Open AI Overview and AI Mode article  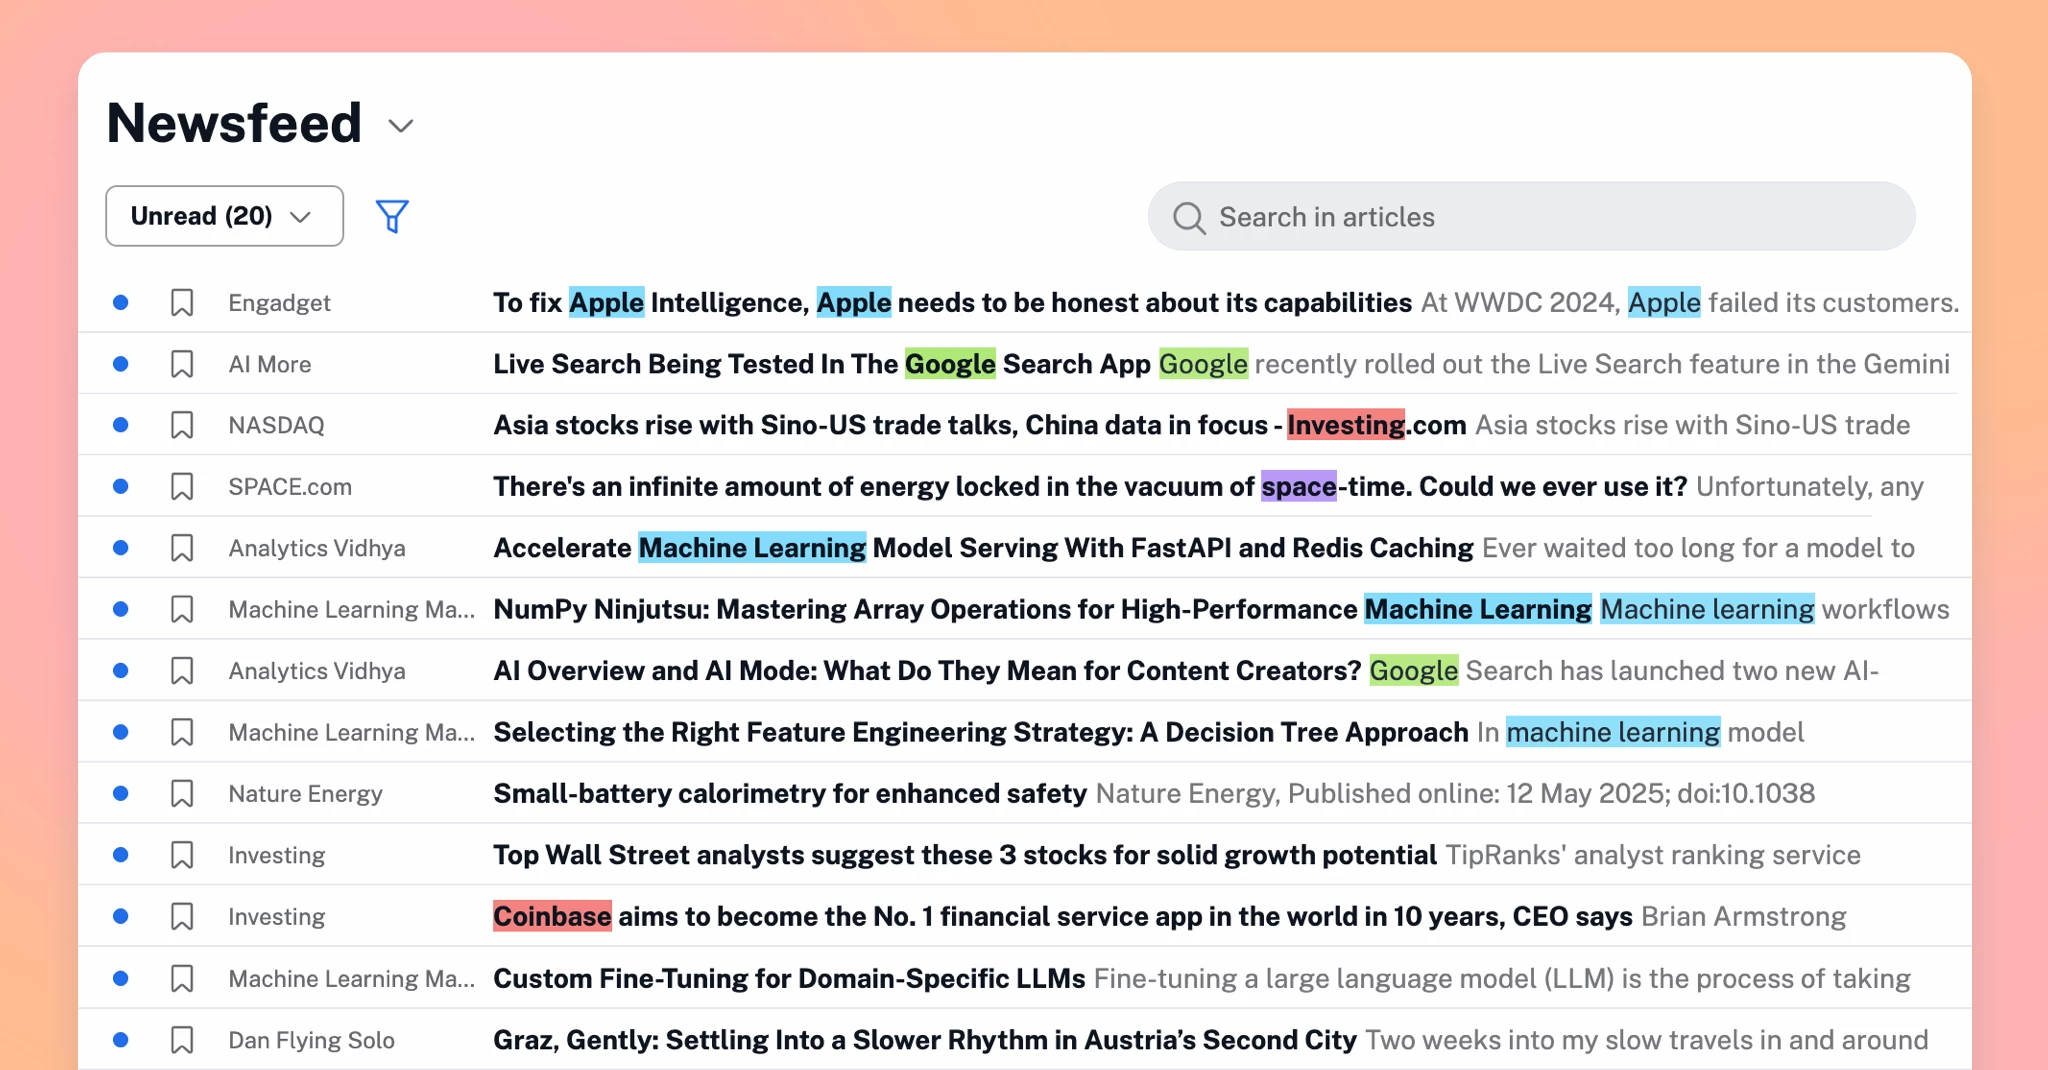point(926,671)
